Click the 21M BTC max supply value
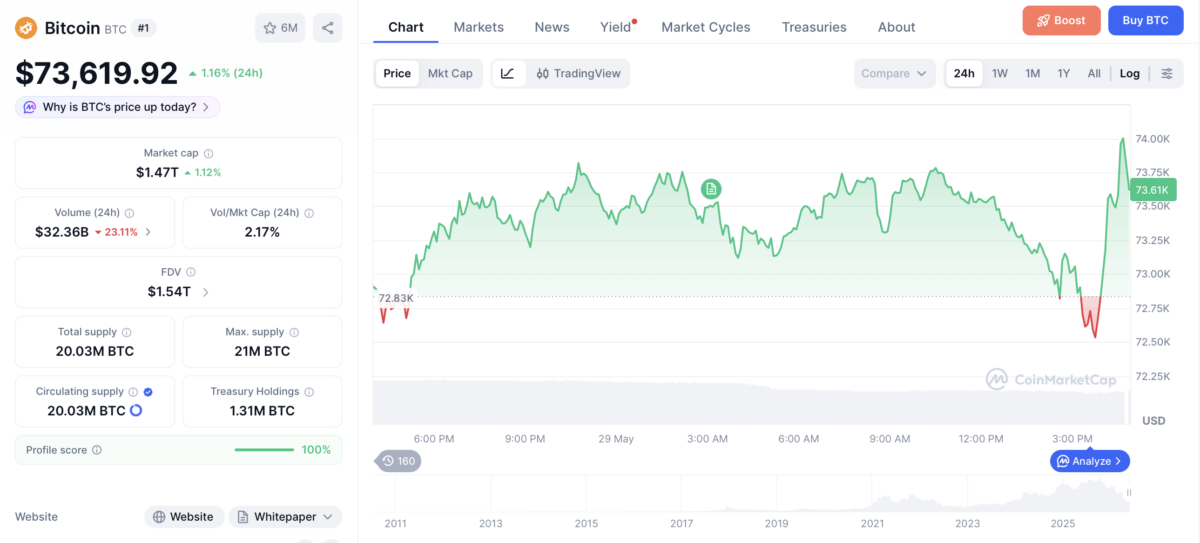Screen dimensions: 1200x543 [x=262, y=351]
